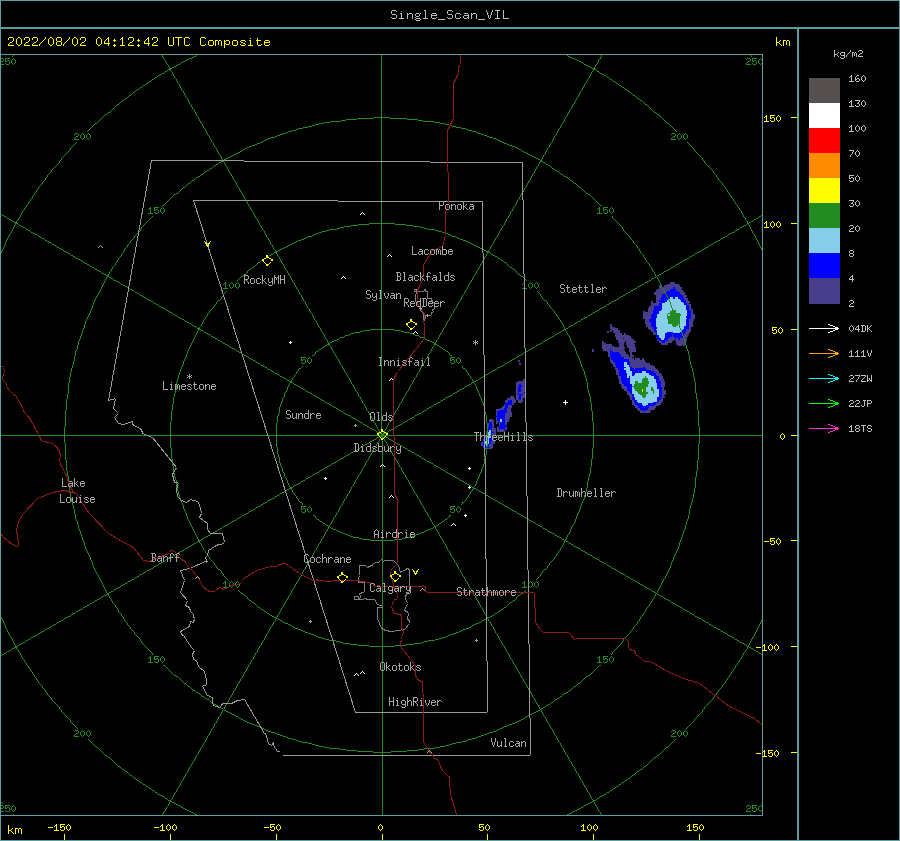Click the yellow 30-50 legend swatch
900x841 pixels.
[x=824, y=191]
